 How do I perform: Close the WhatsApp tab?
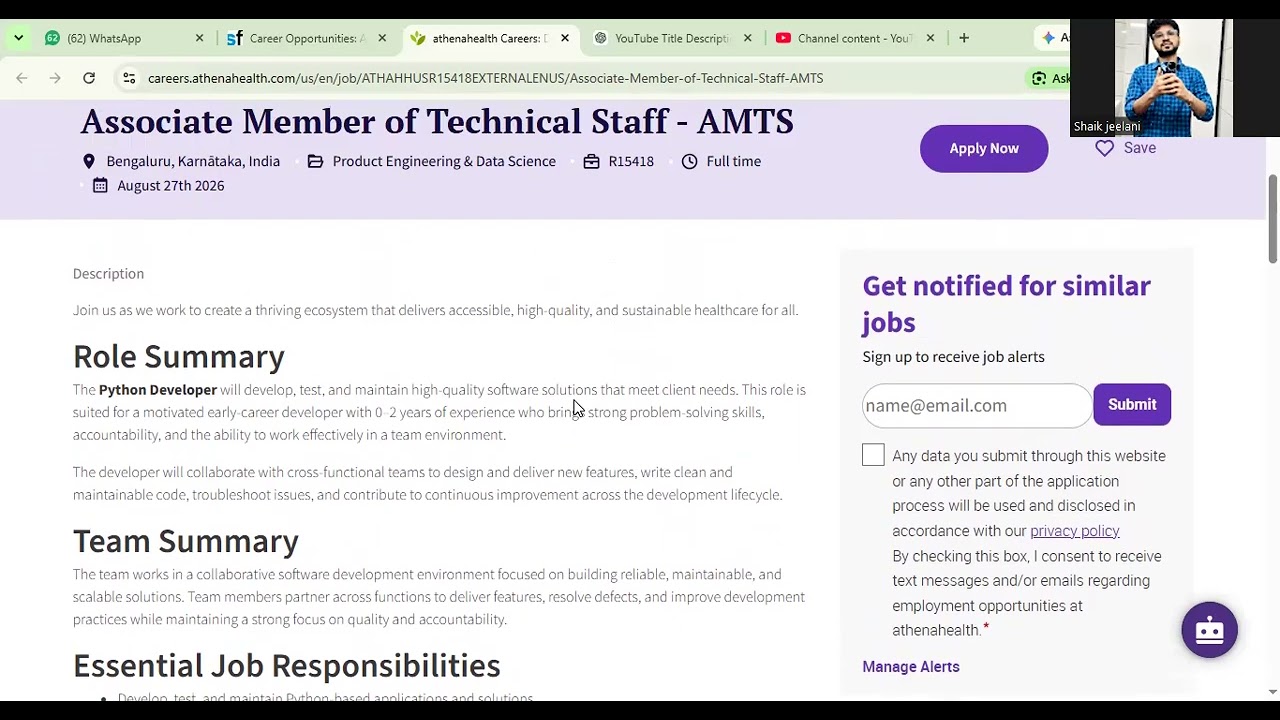point(199,38)
